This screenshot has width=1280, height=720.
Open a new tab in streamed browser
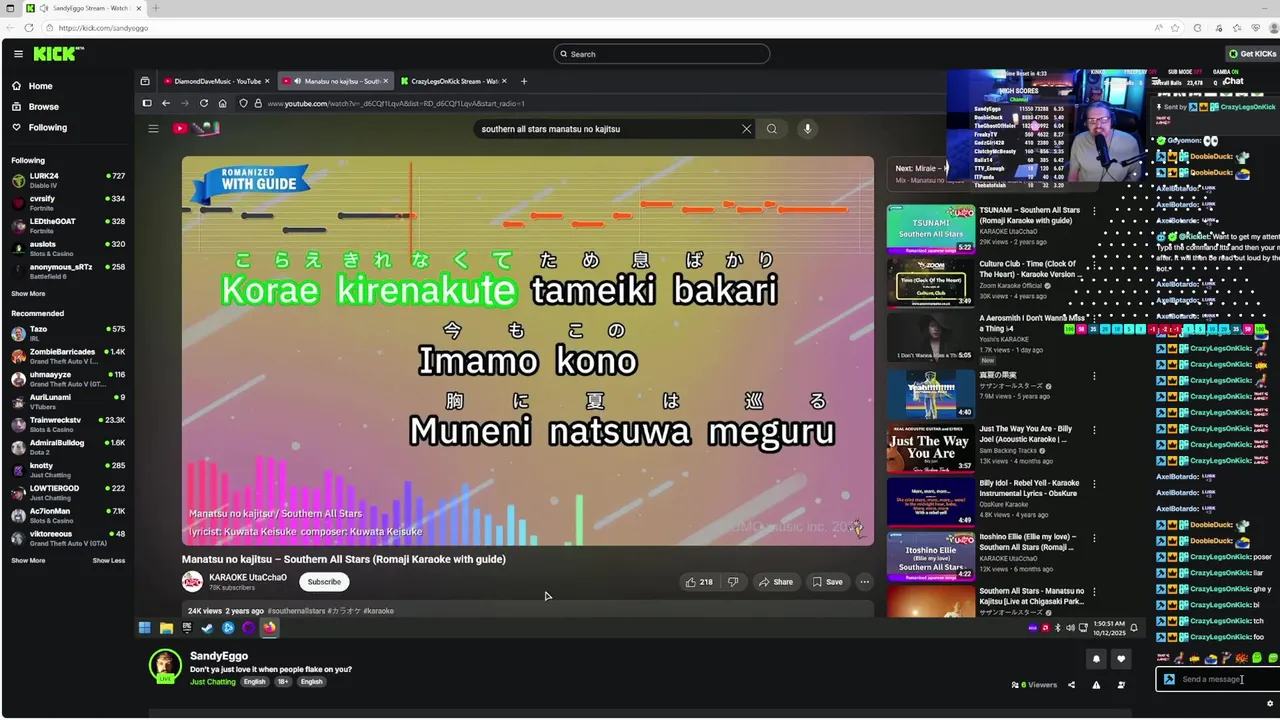pyautogui.click(x=524, y=81)
